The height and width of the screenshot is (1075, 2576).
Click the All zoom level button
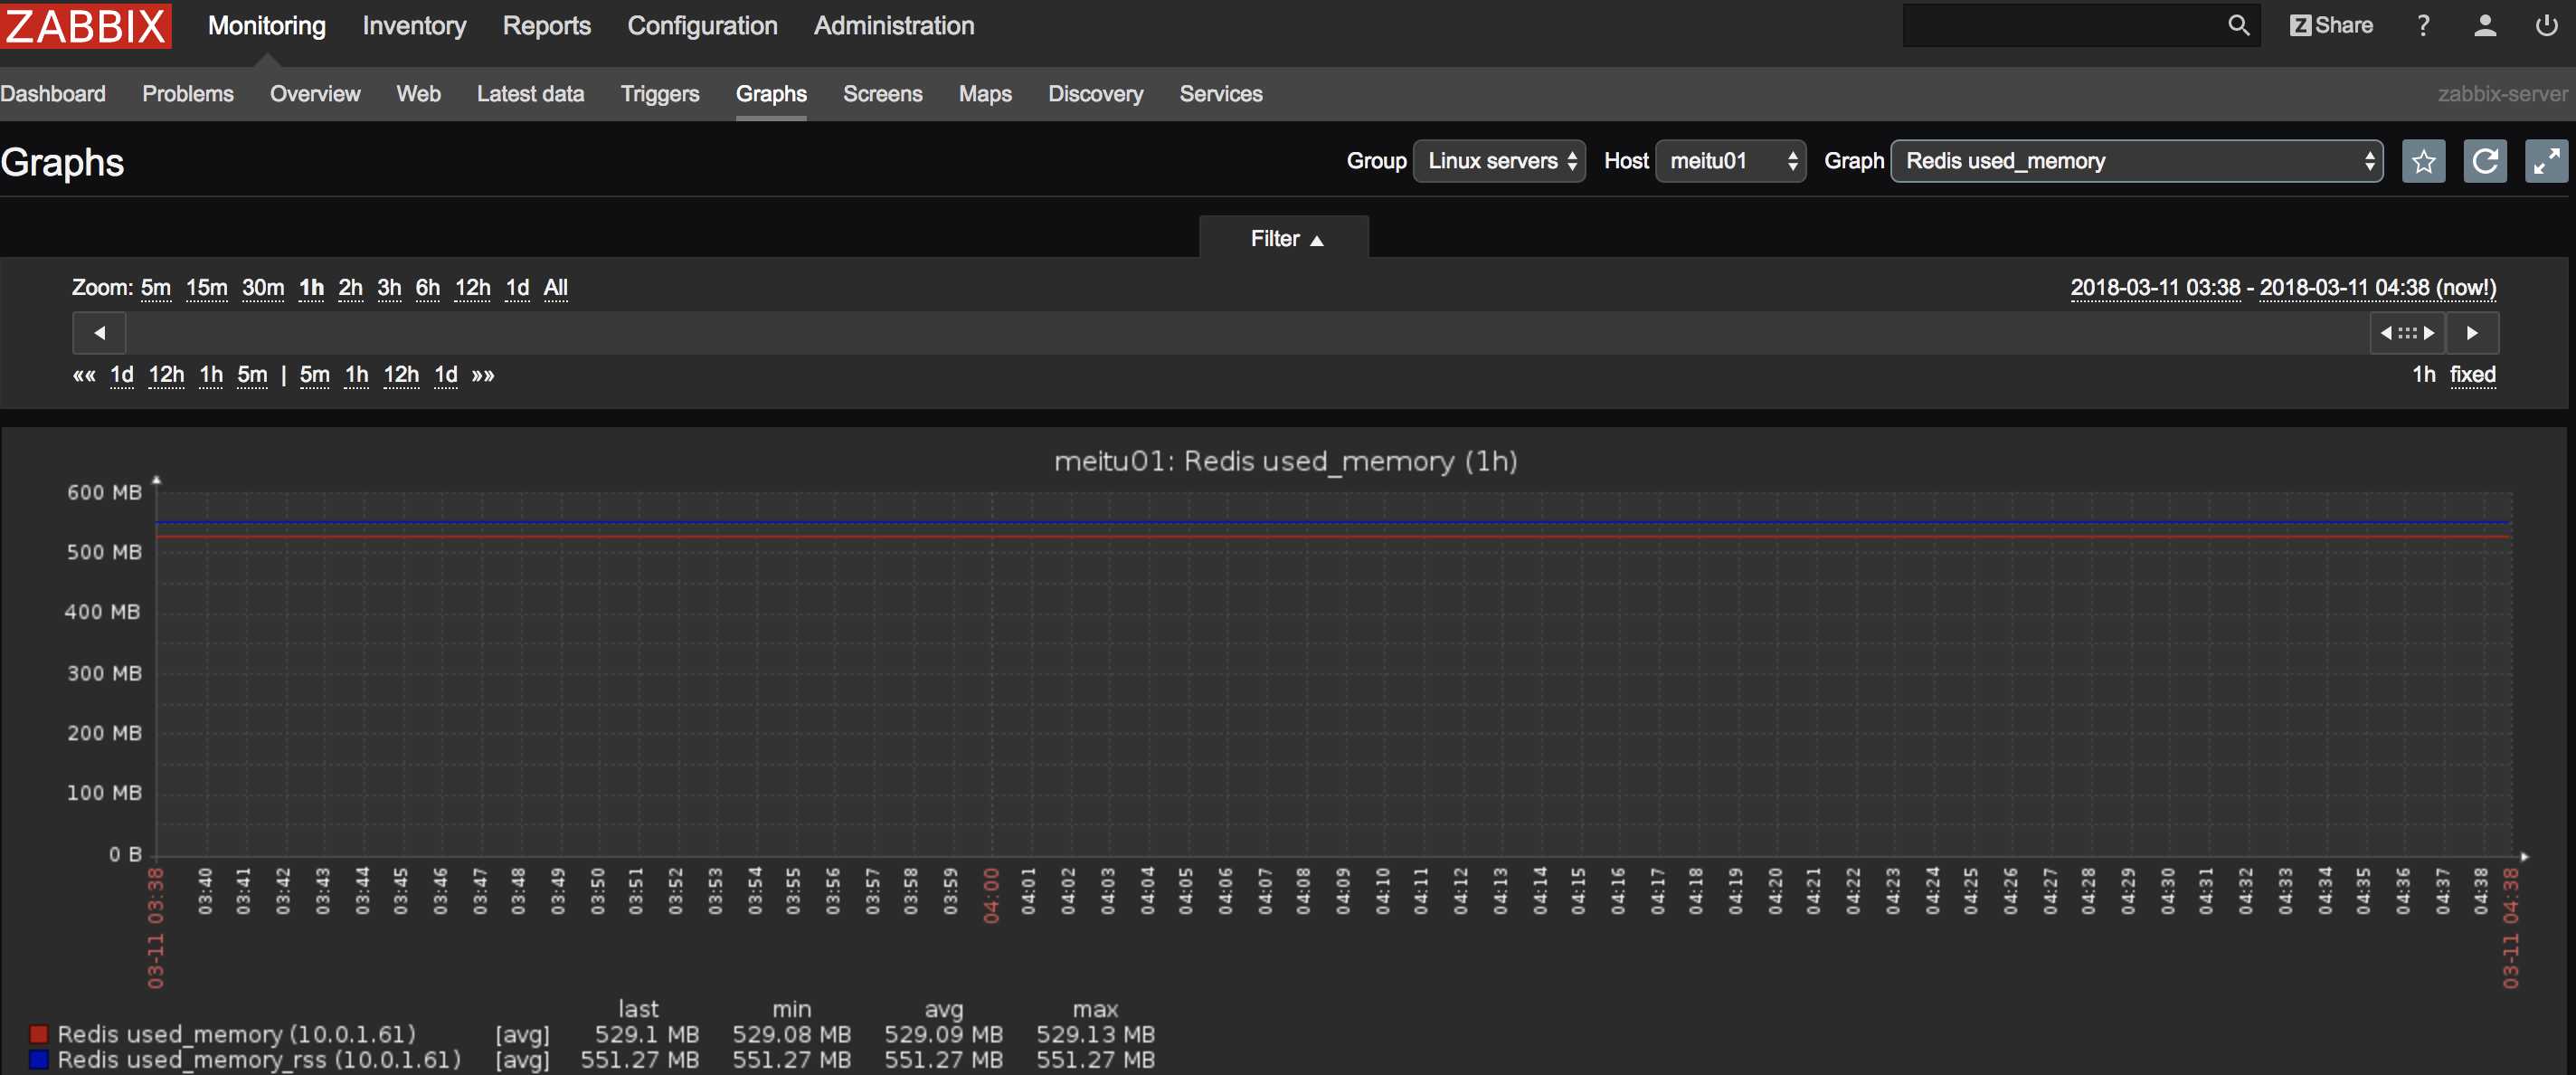click(x=555, y=286)
